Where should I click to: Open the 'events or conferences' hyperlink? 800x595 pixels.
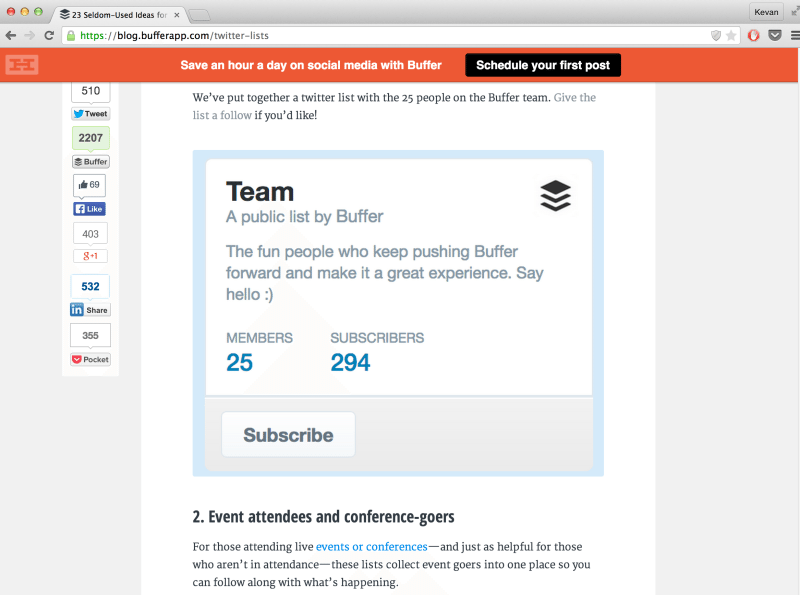(371, 546)
